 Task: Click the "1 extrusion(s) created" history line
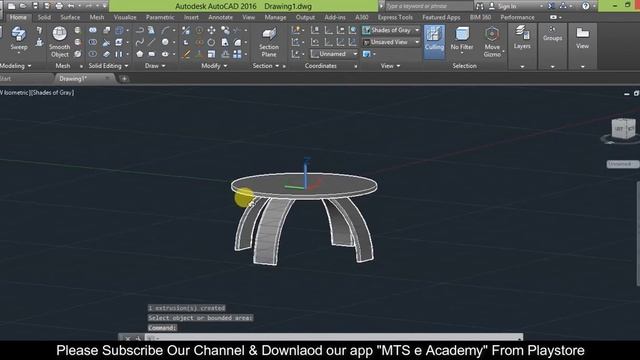tap(187, 308)
